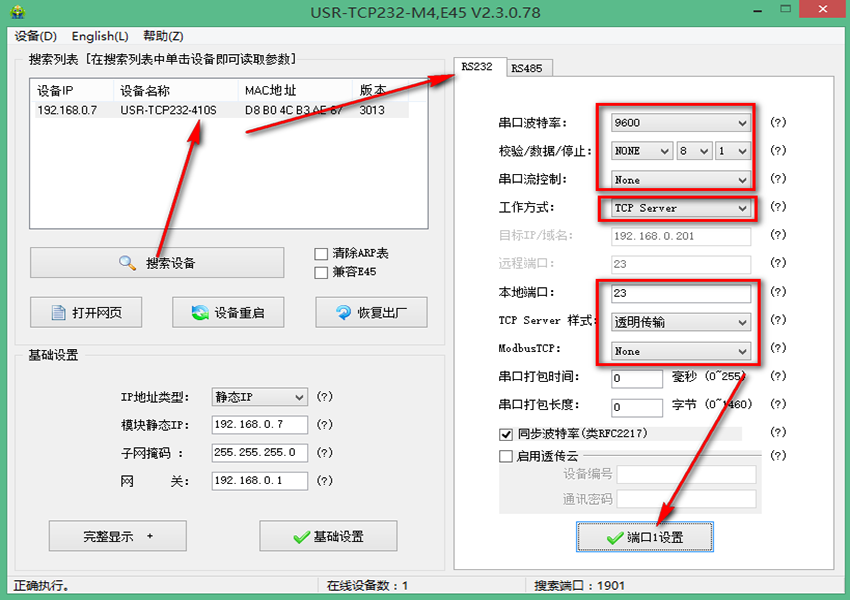Click the 本地端口 input field
The width and height of the screenshot is (850, 600).
click(680, 294)
